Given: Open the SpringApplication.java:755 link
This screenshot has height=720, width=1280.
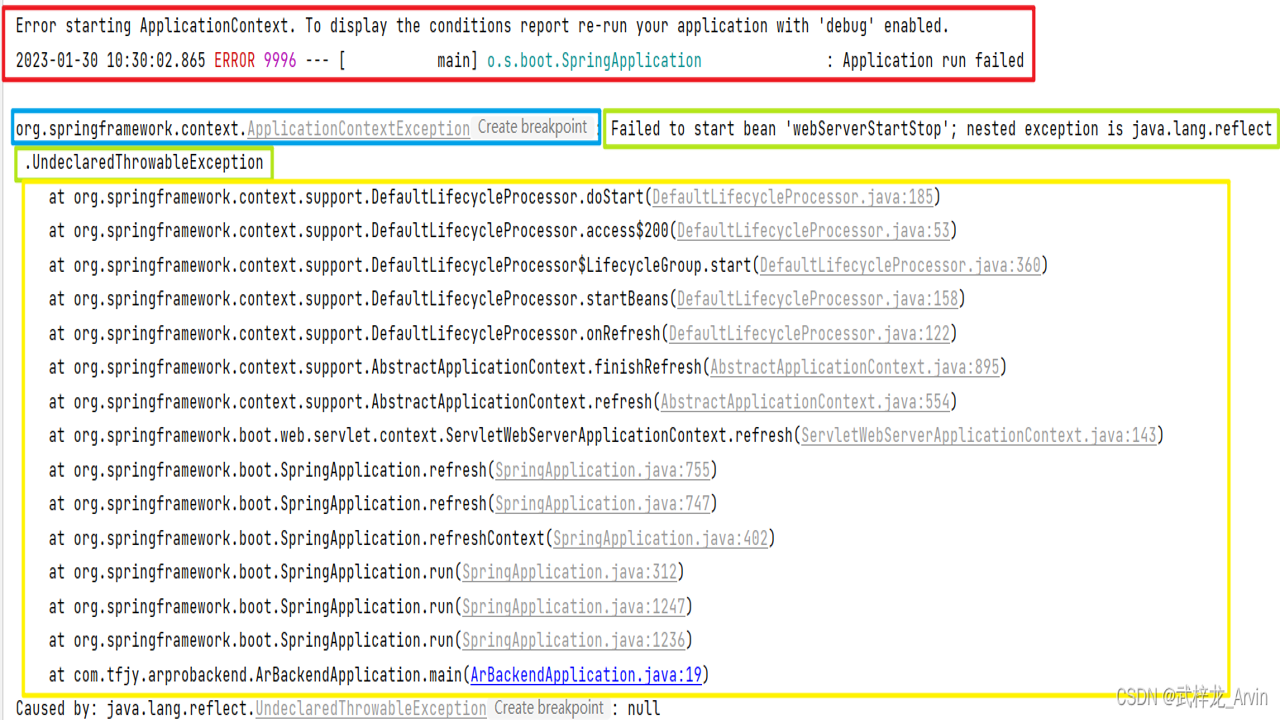Looking at the screenshot, I should (602, 470).
